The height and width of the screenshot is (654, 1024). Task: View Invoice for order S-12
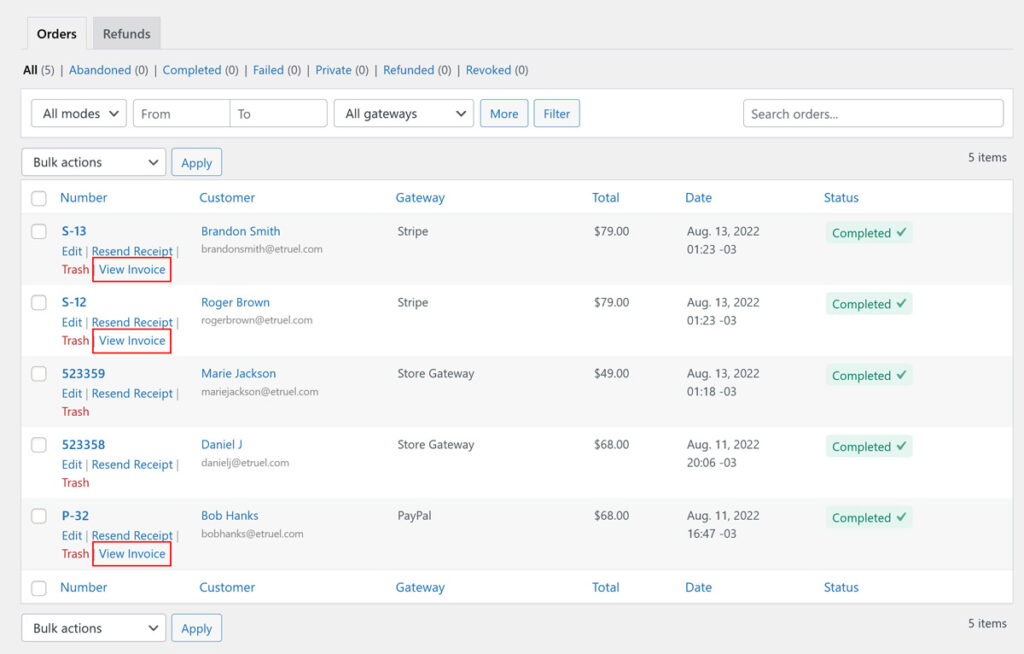(x=131, y=341)
